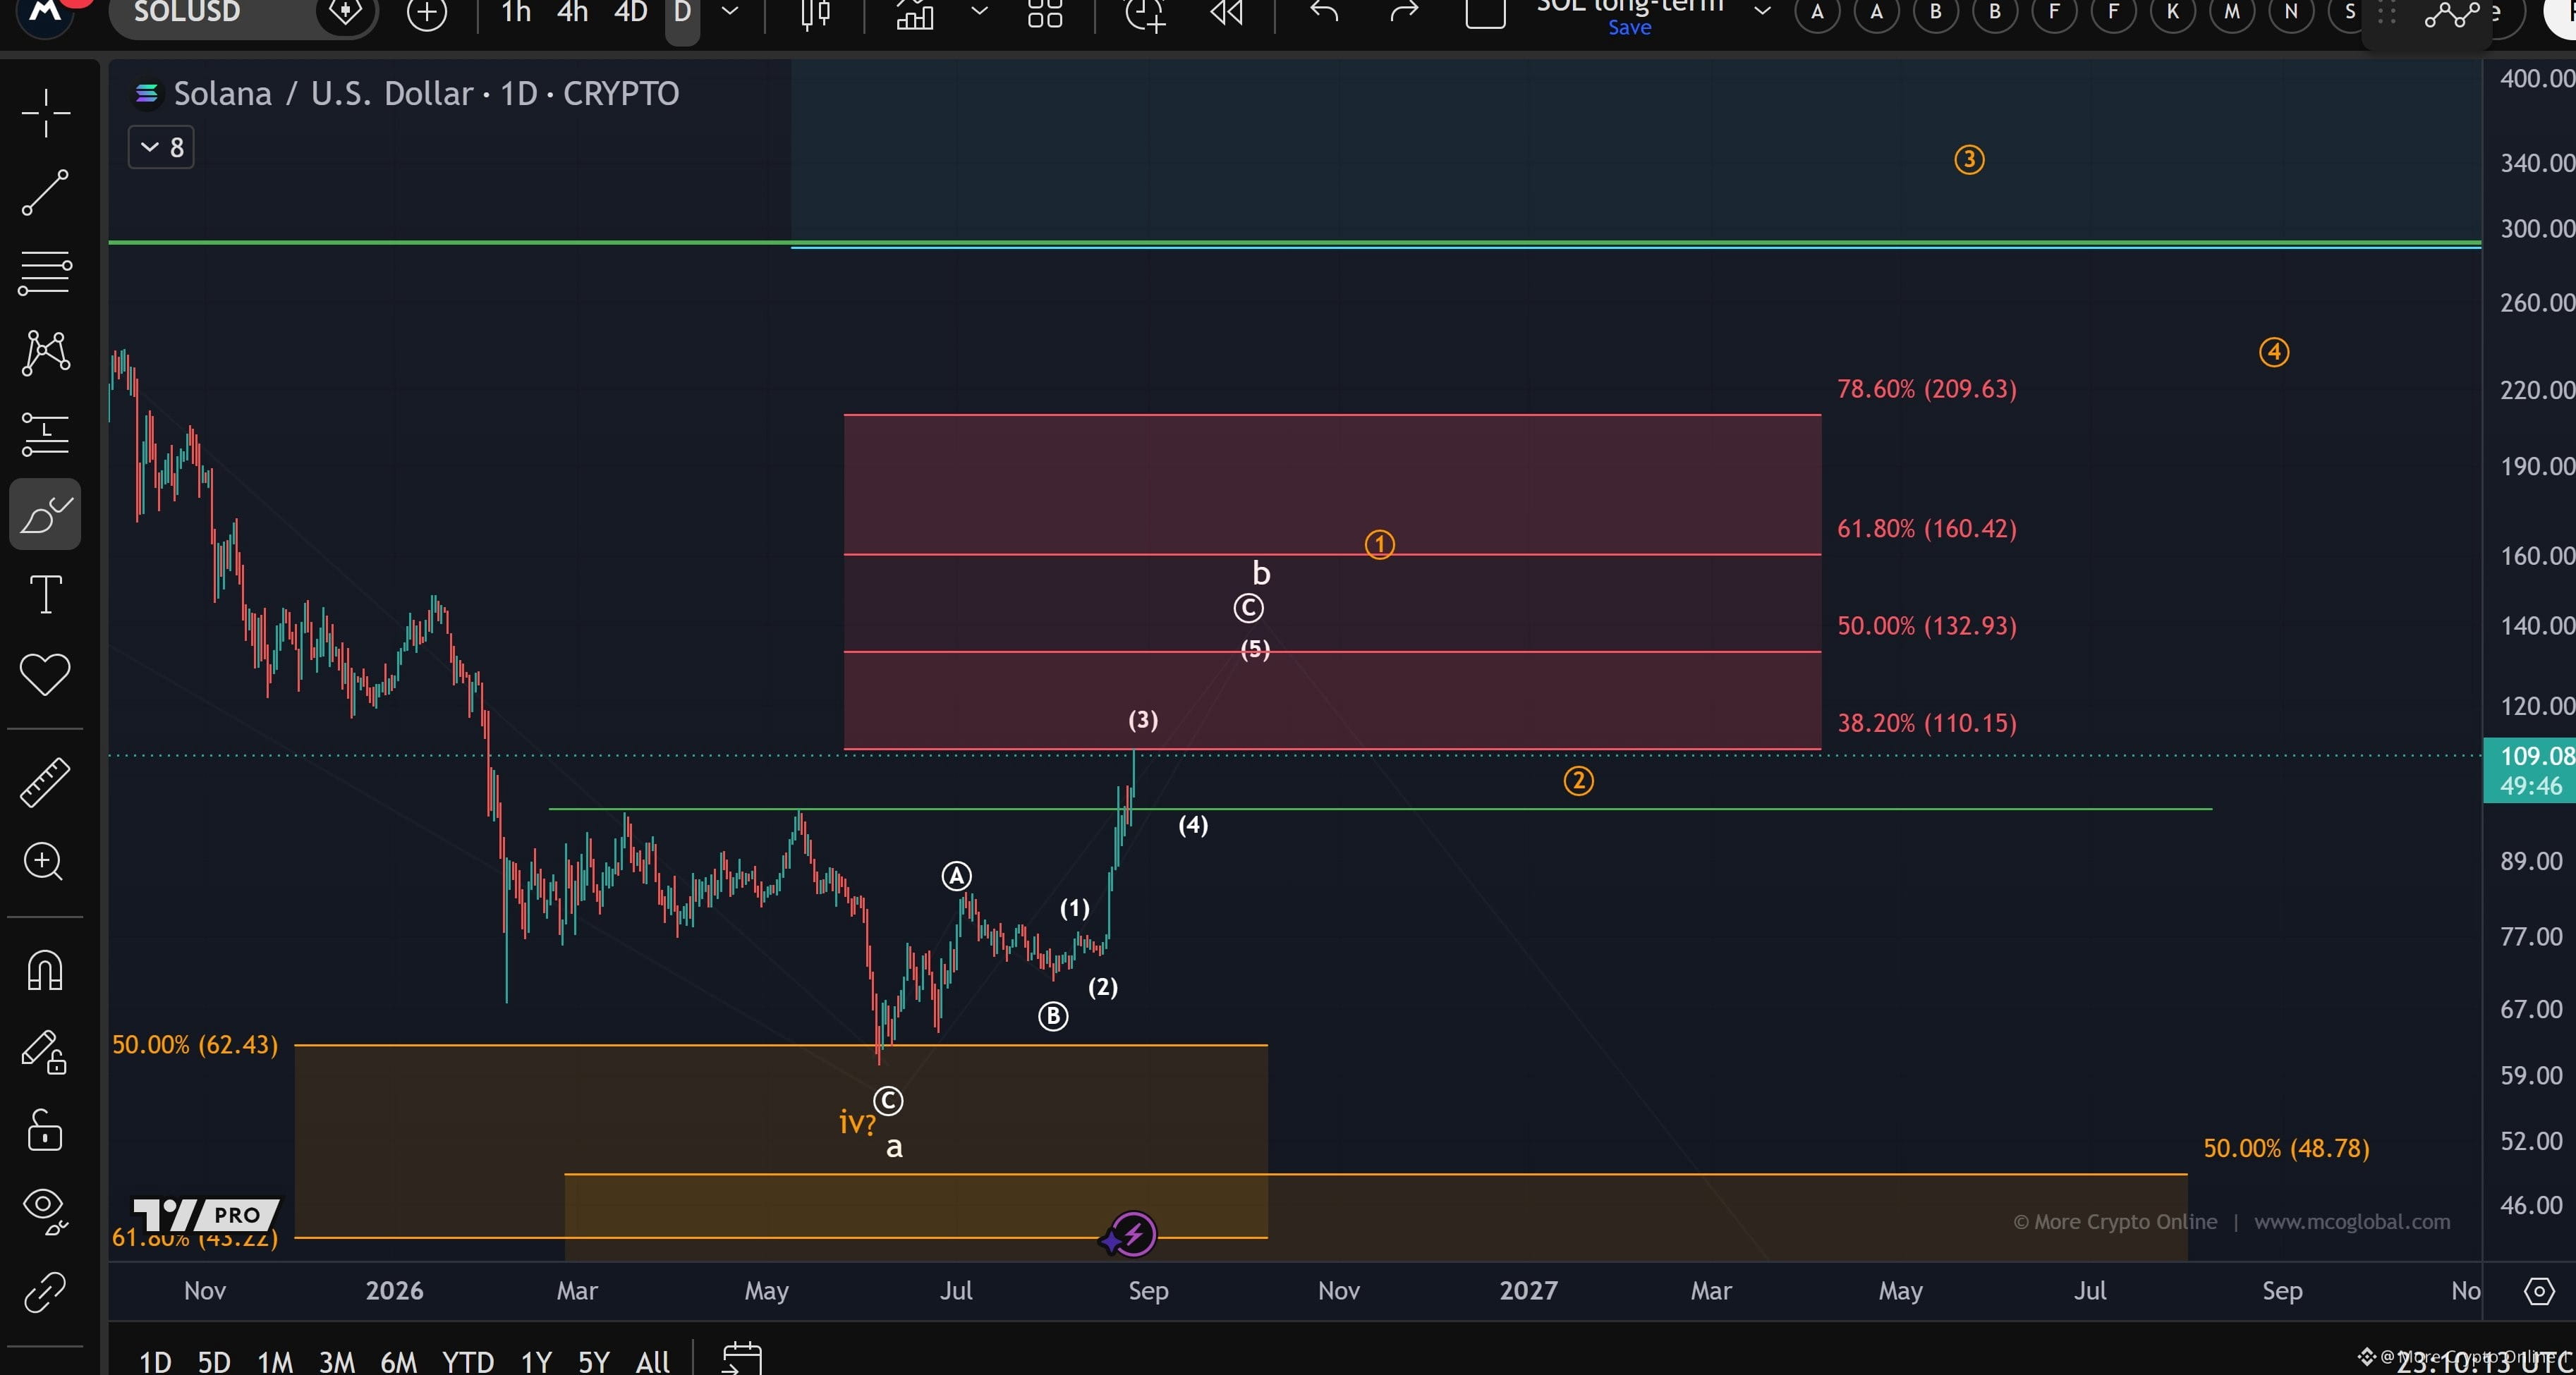
Task: Create a new price alert
Action: pyautogui.click(x=1146, y=14)
